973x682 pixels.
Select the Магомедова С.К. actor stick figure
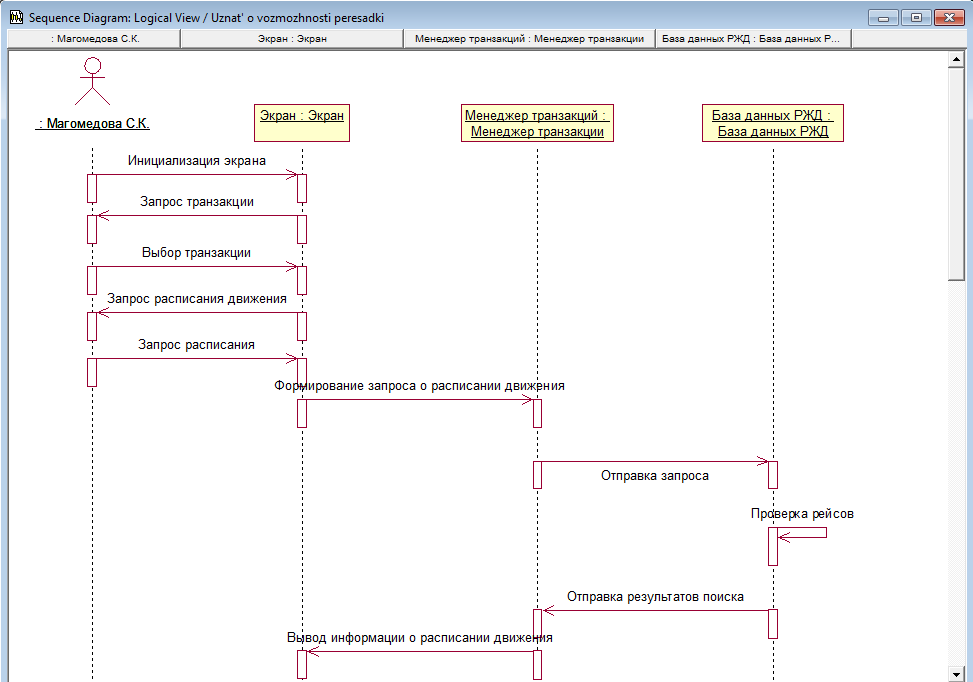point(92,81)
